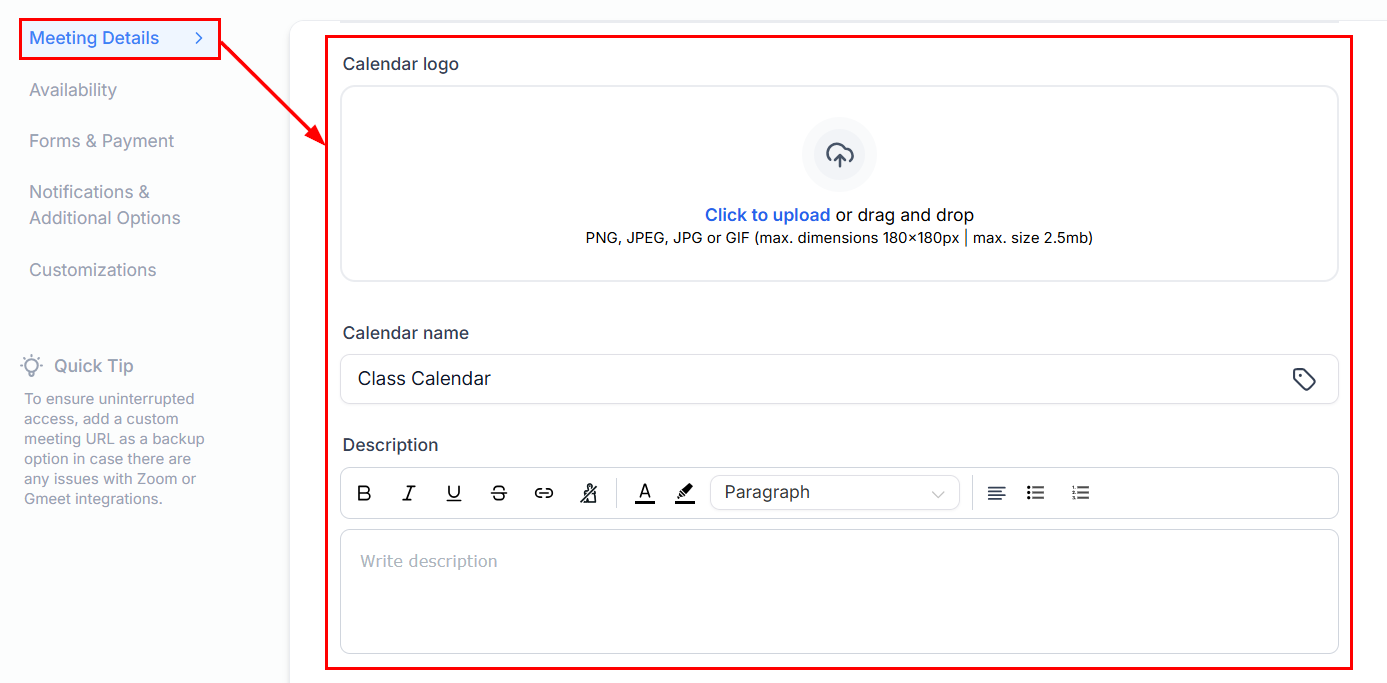Toggle italic formatting in description toolbar
Screen dimensions: 1387x683
pyautogui.click(x=409, y=493)
